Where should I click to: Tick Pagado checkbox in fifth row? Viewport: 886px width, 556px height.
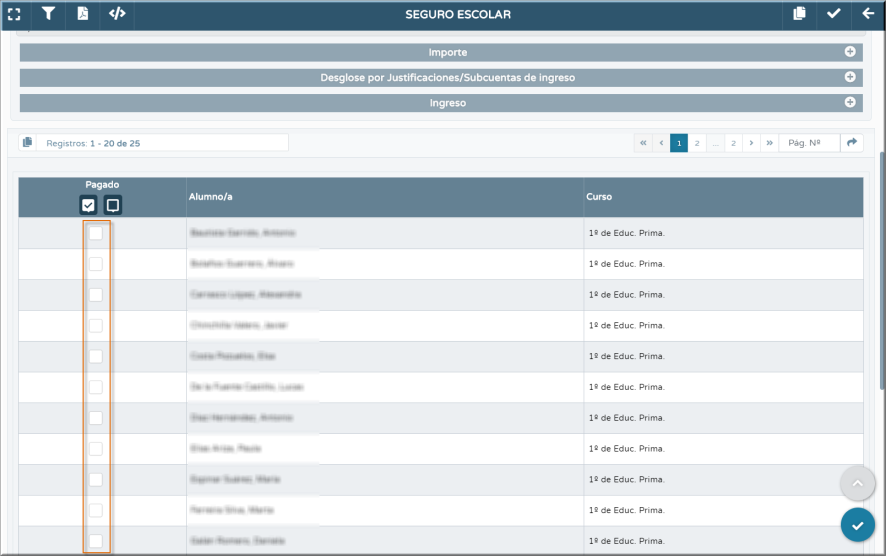96,356
